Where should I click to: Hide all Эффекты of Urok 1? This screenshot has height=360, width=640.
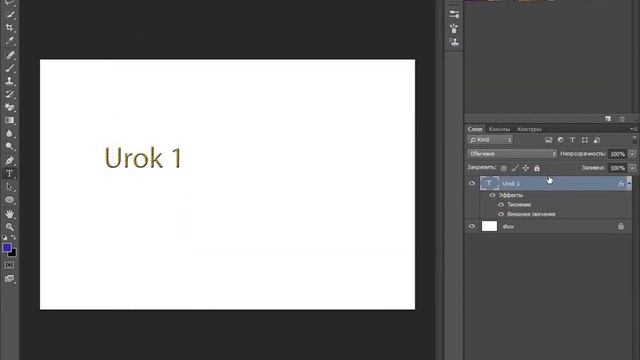(x=492, y=195)
